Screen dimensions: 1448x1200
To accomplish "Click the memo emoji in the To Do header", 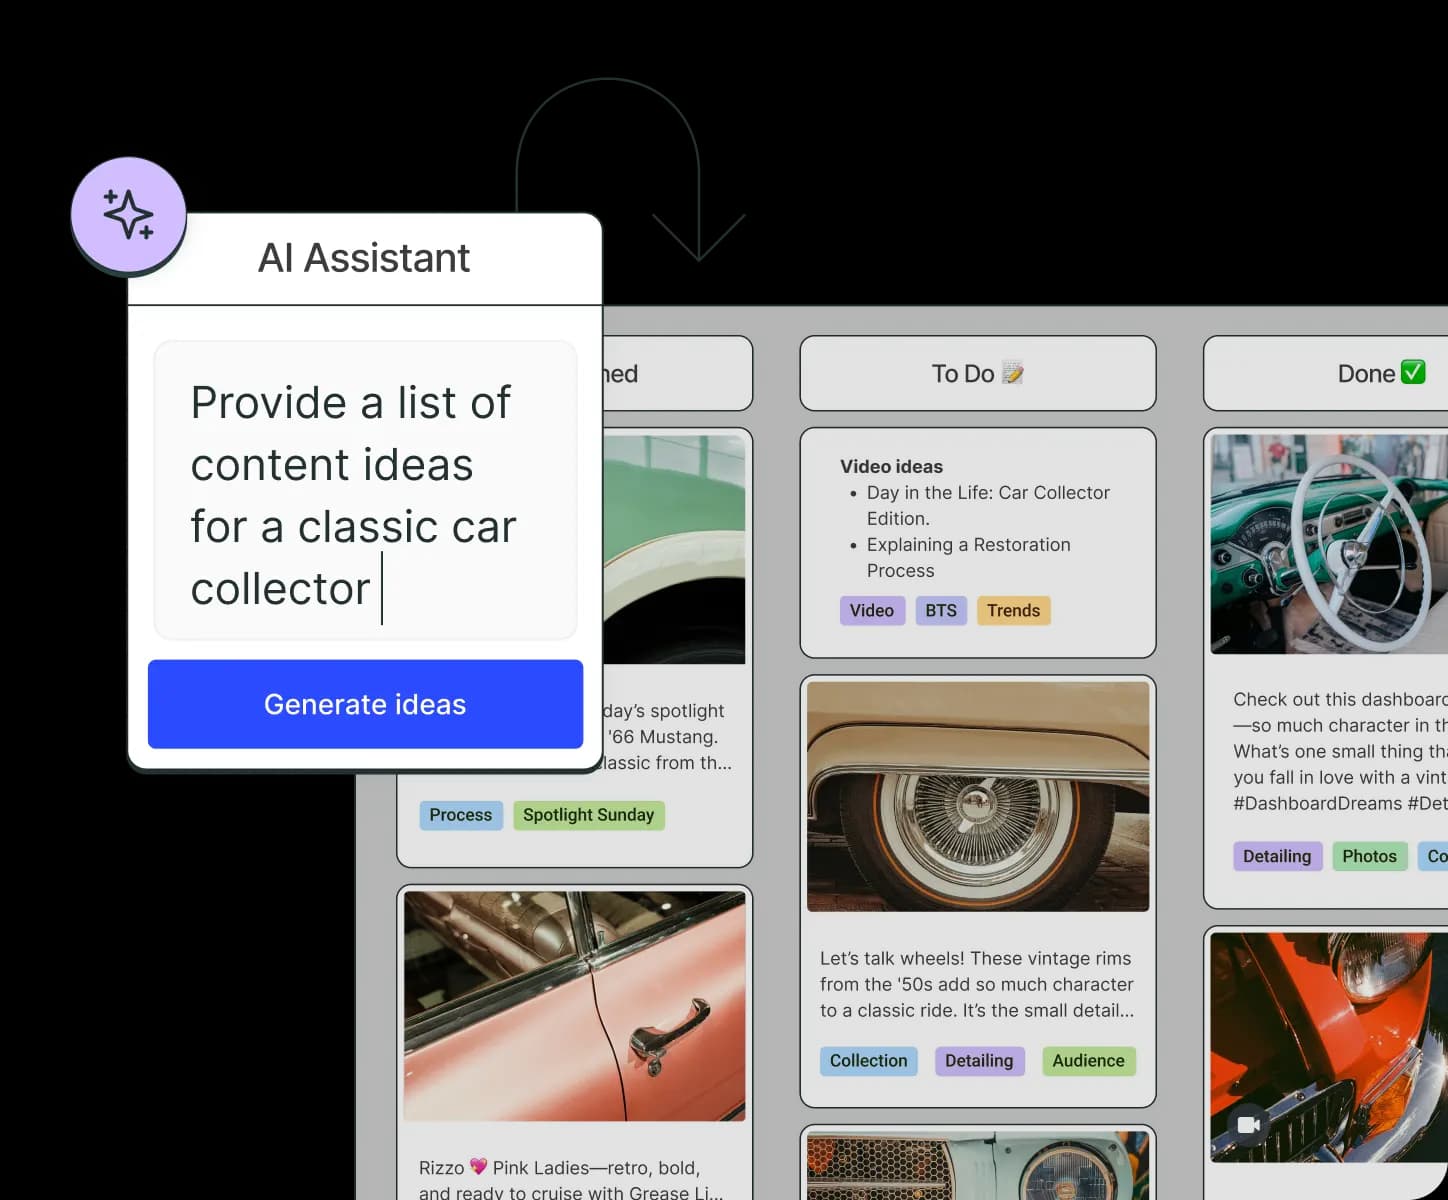I will point(1015,372).
